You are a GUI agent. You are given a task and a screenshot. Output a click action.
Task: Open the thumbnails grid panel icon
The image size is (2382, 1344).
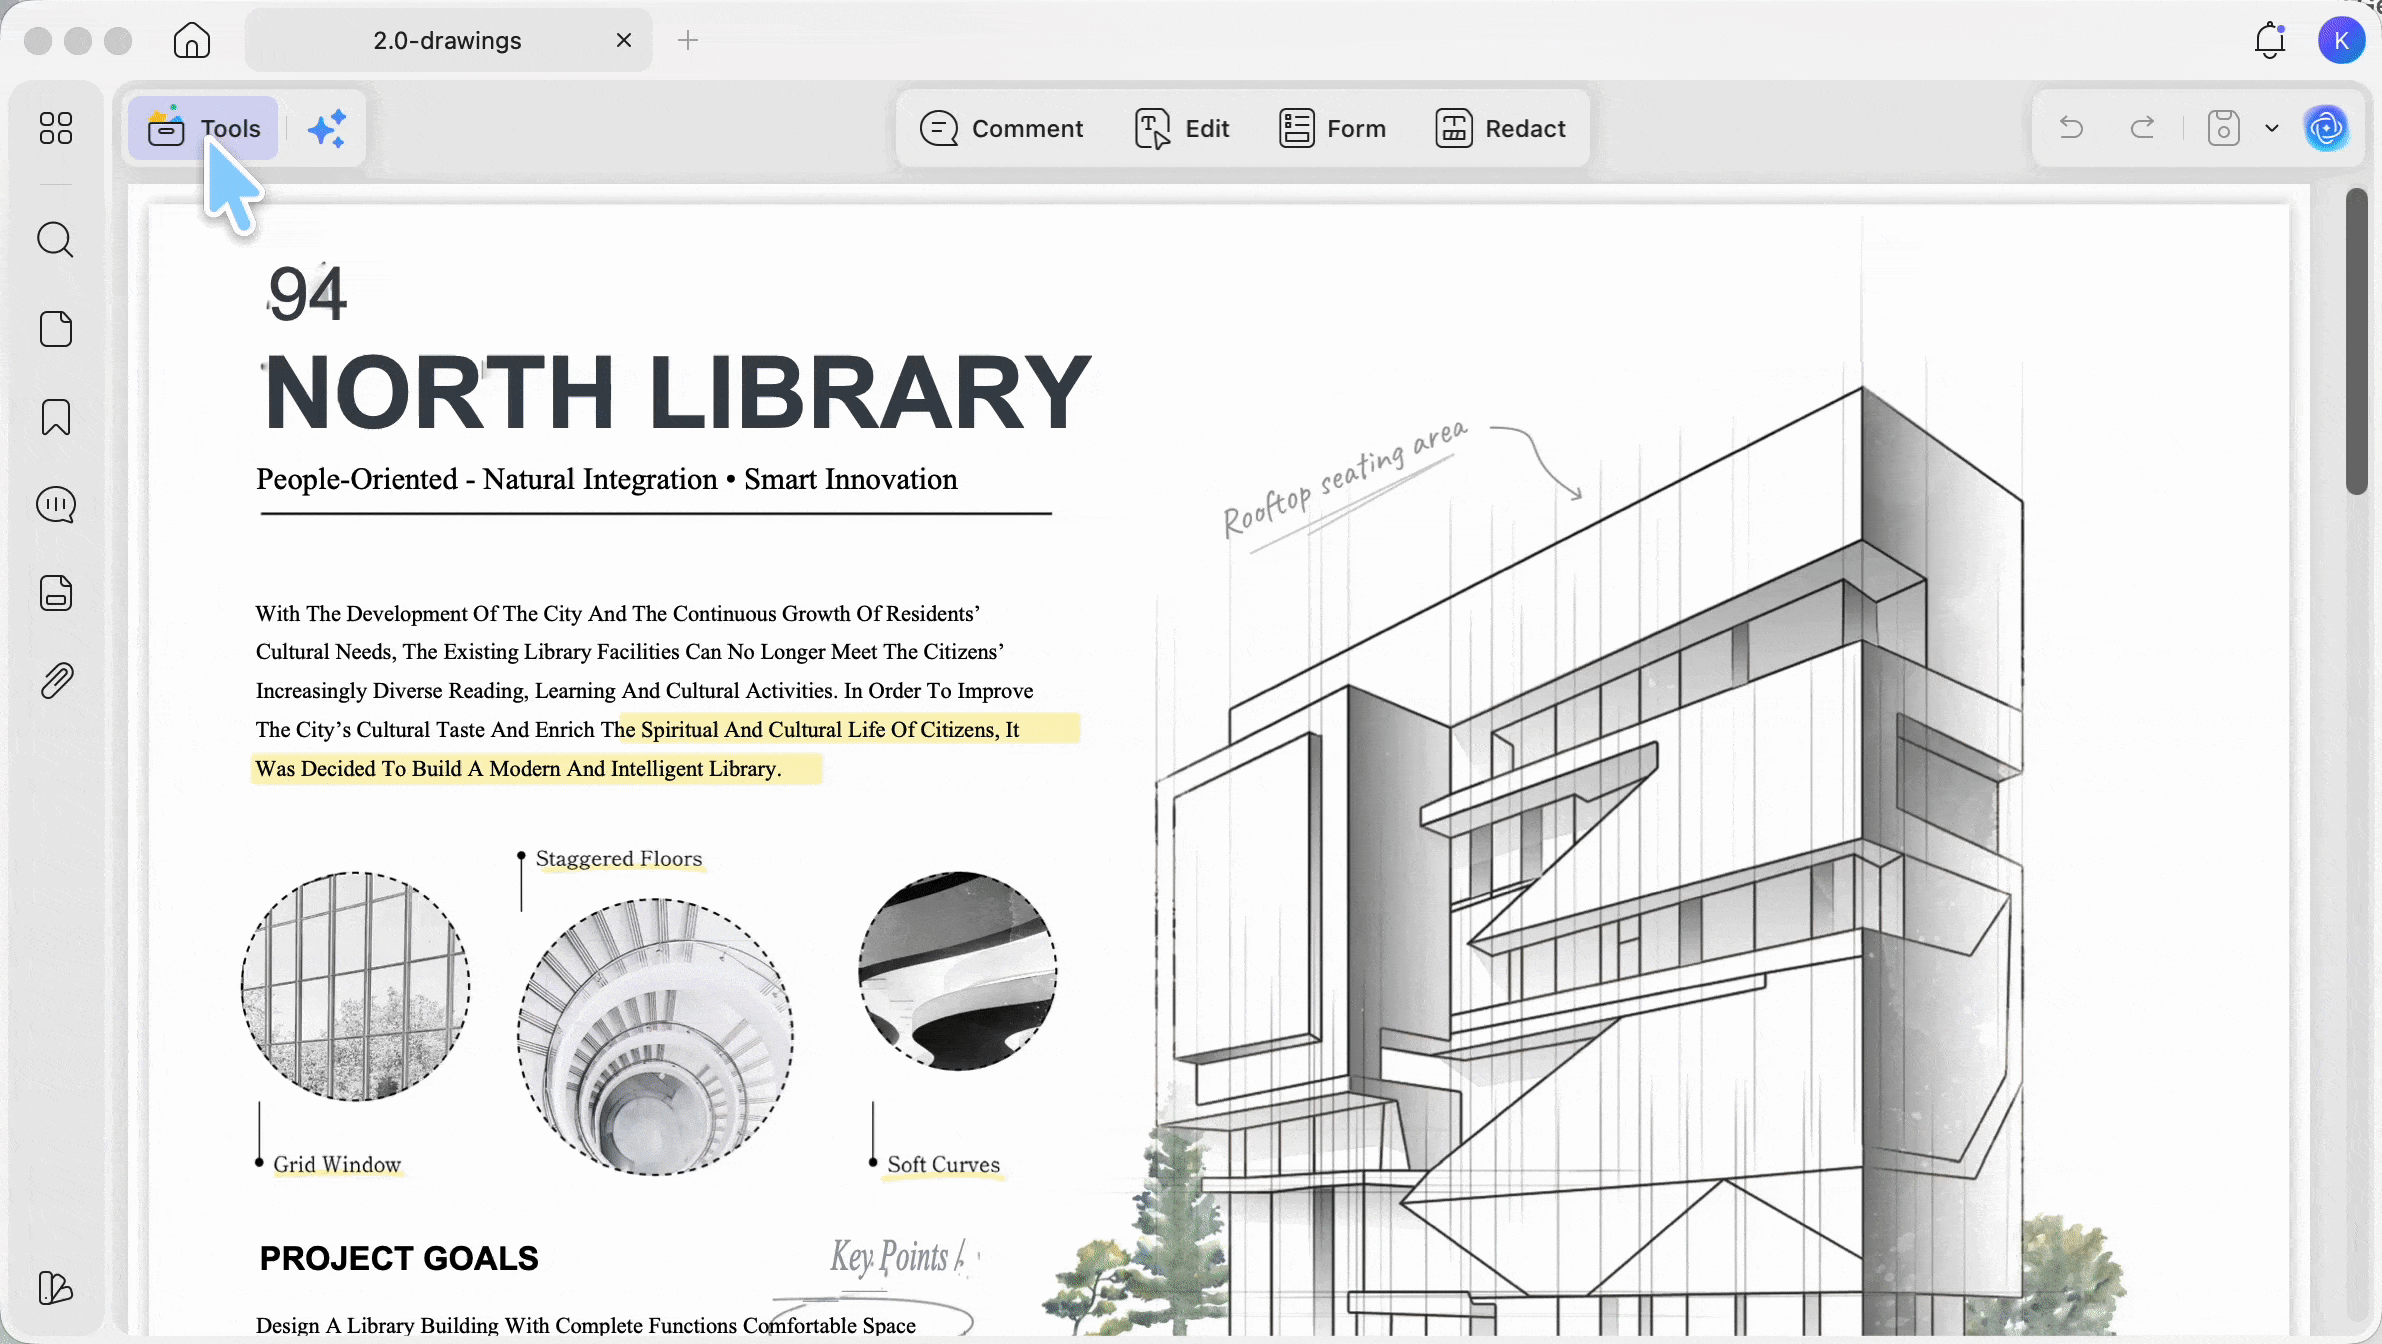(x=56, y=128)
